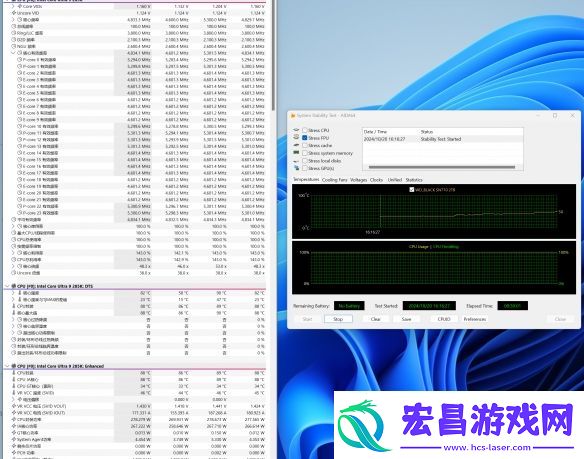Click the clock icon beside Uncore ratio row
Image resolution: width=584 pixels, height=459 pixels.
point(14,273)
